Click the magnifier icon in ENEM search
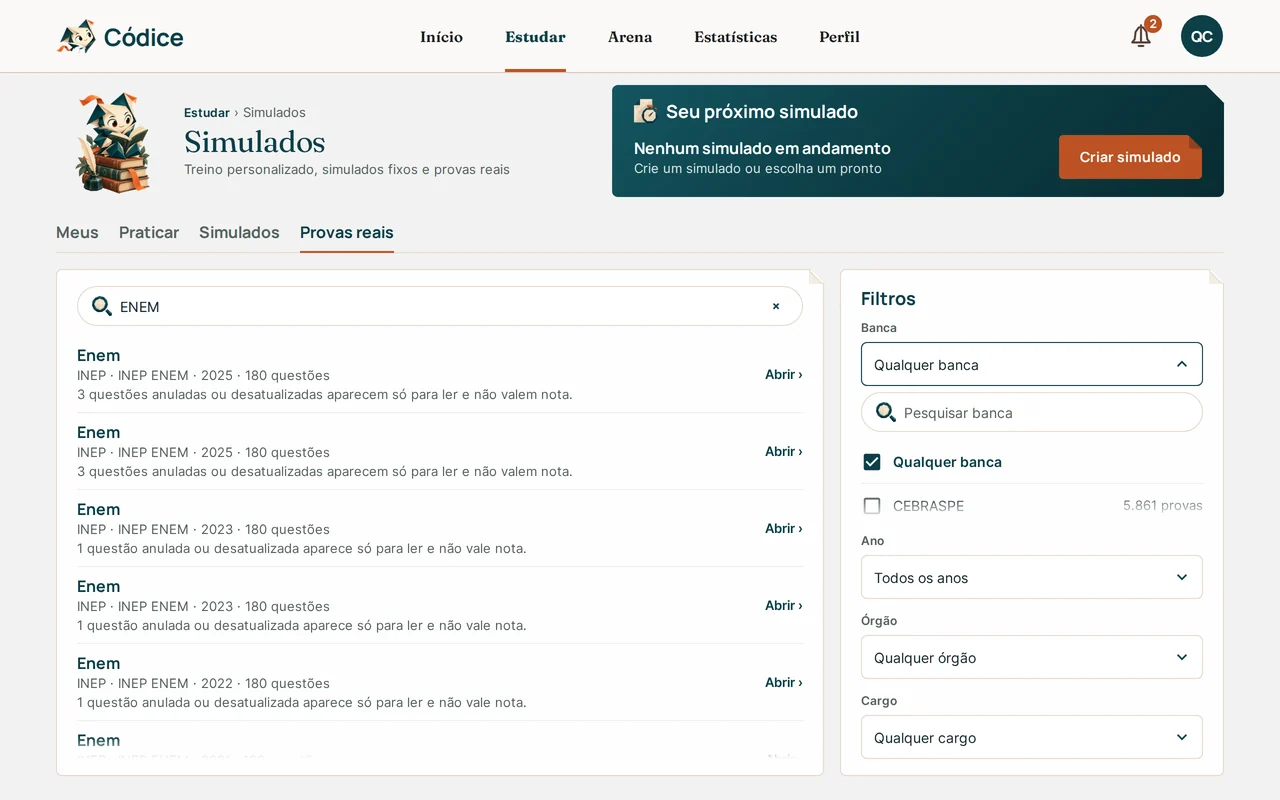Viewport: 1280px width, 800px height. pyautogui.click(x=102, y=306)
